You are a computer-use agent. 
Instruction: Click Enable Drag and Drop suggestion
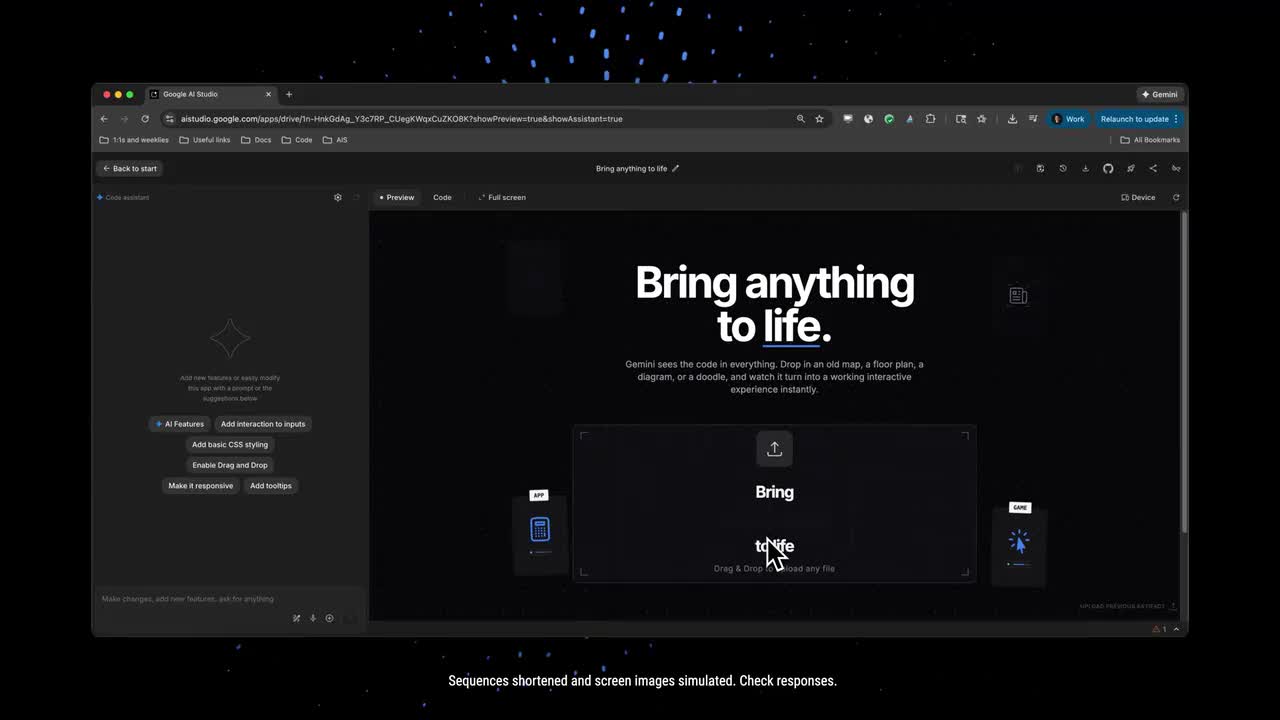point(230,465)
